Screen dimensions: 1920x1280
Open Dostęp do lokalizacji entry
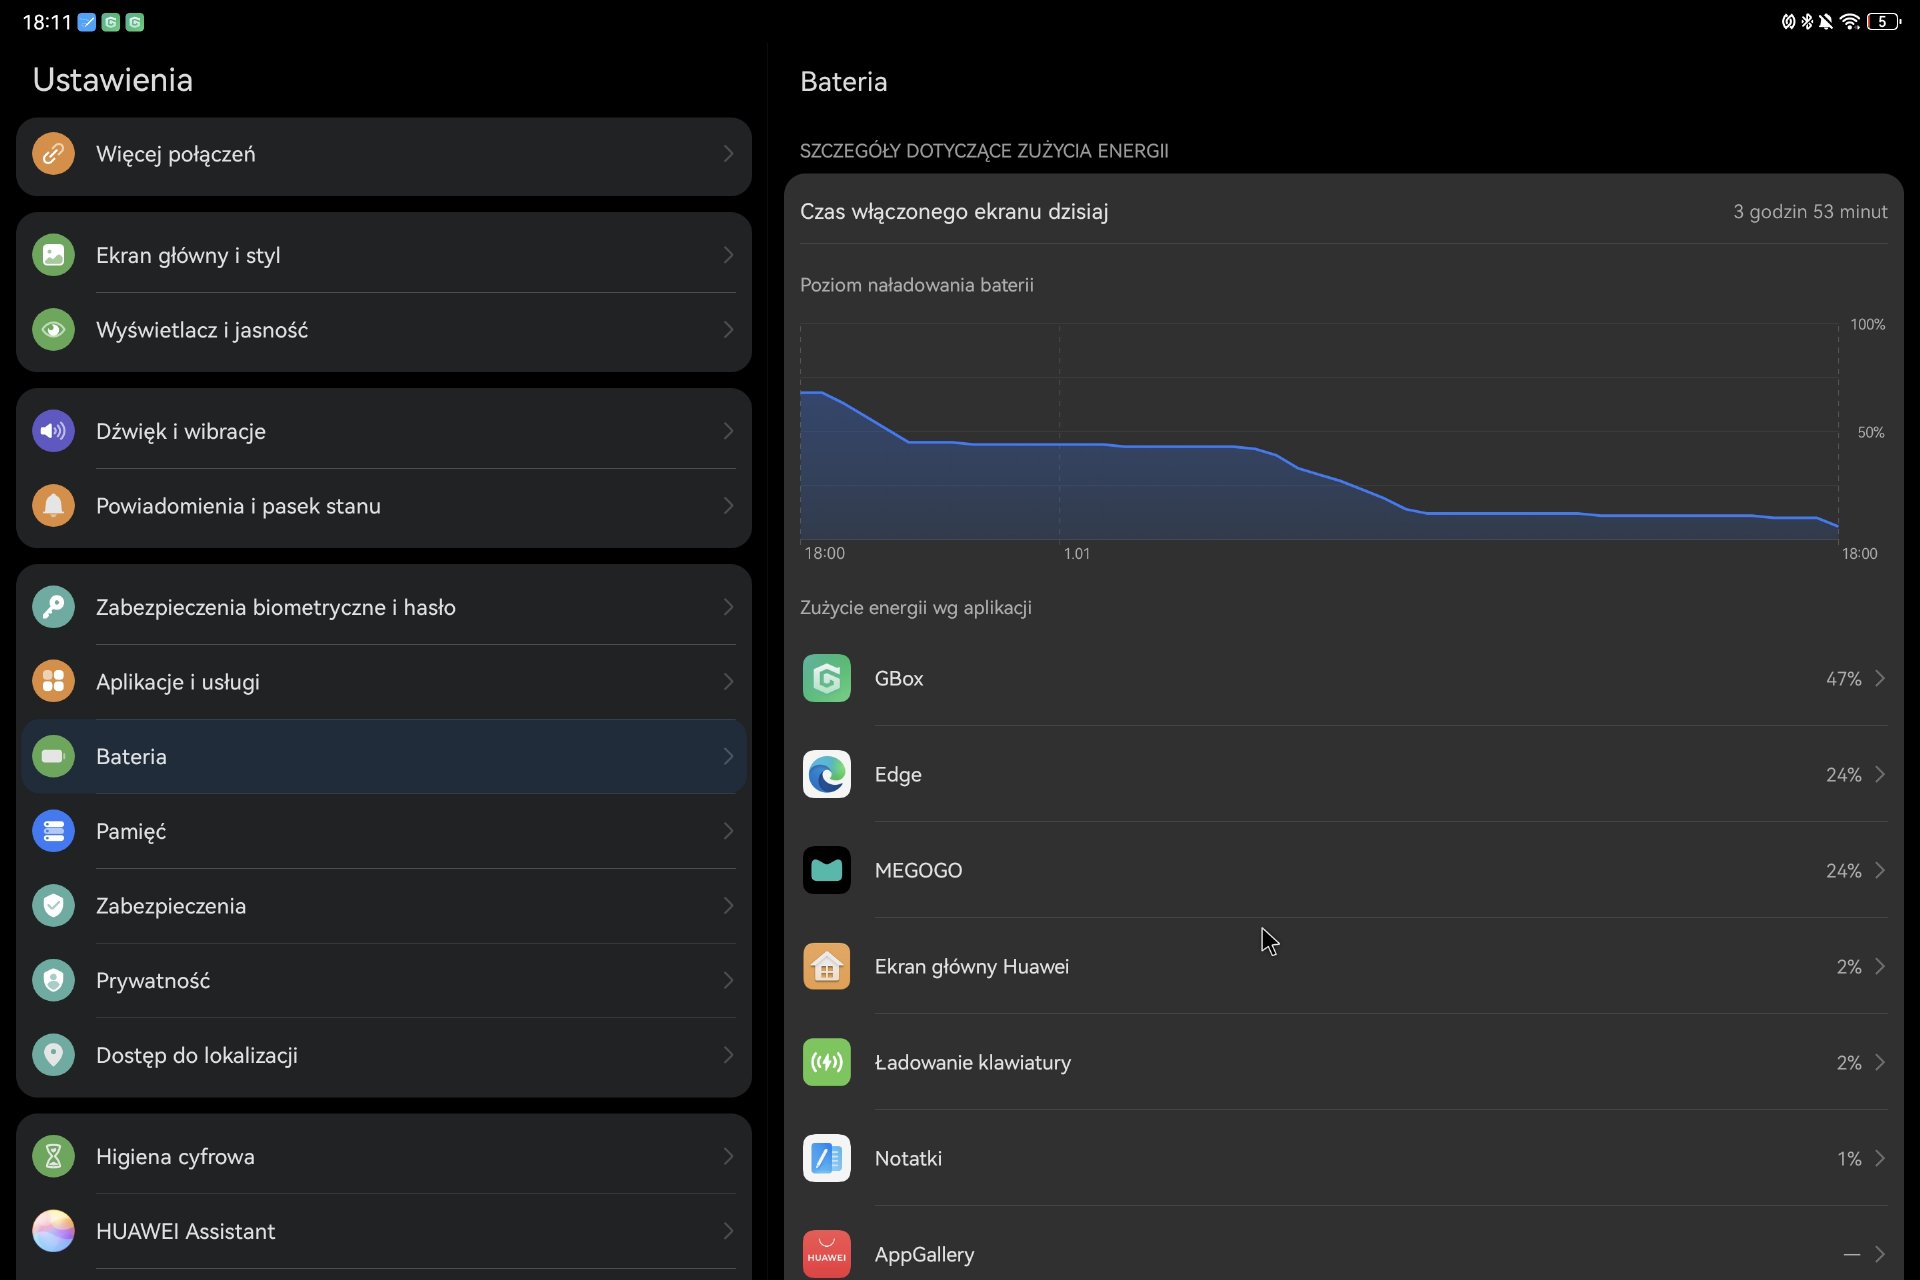click(x=384, y=1055)
